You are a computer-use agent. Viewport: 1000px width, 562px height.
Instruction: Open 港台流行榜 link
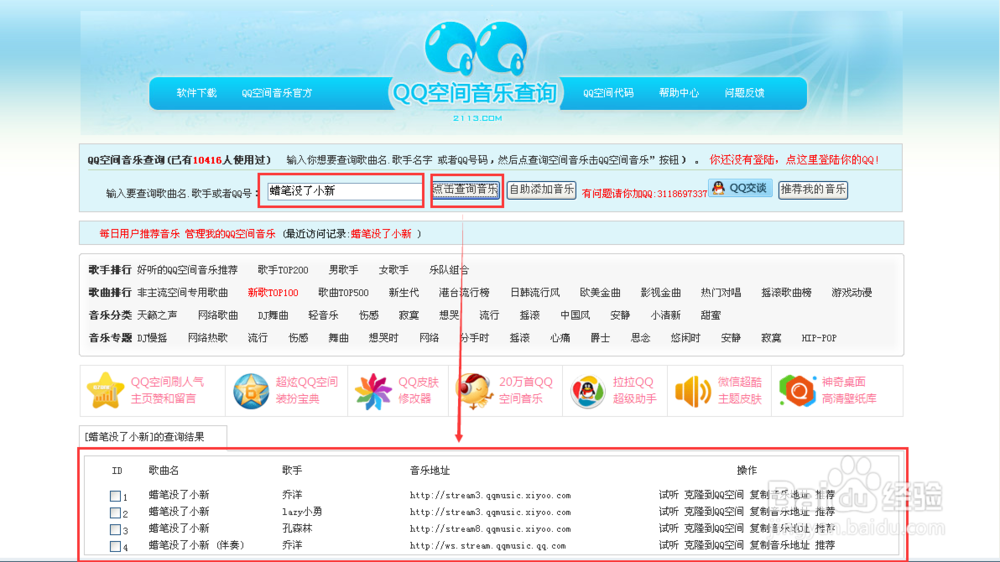click(464, 293)
